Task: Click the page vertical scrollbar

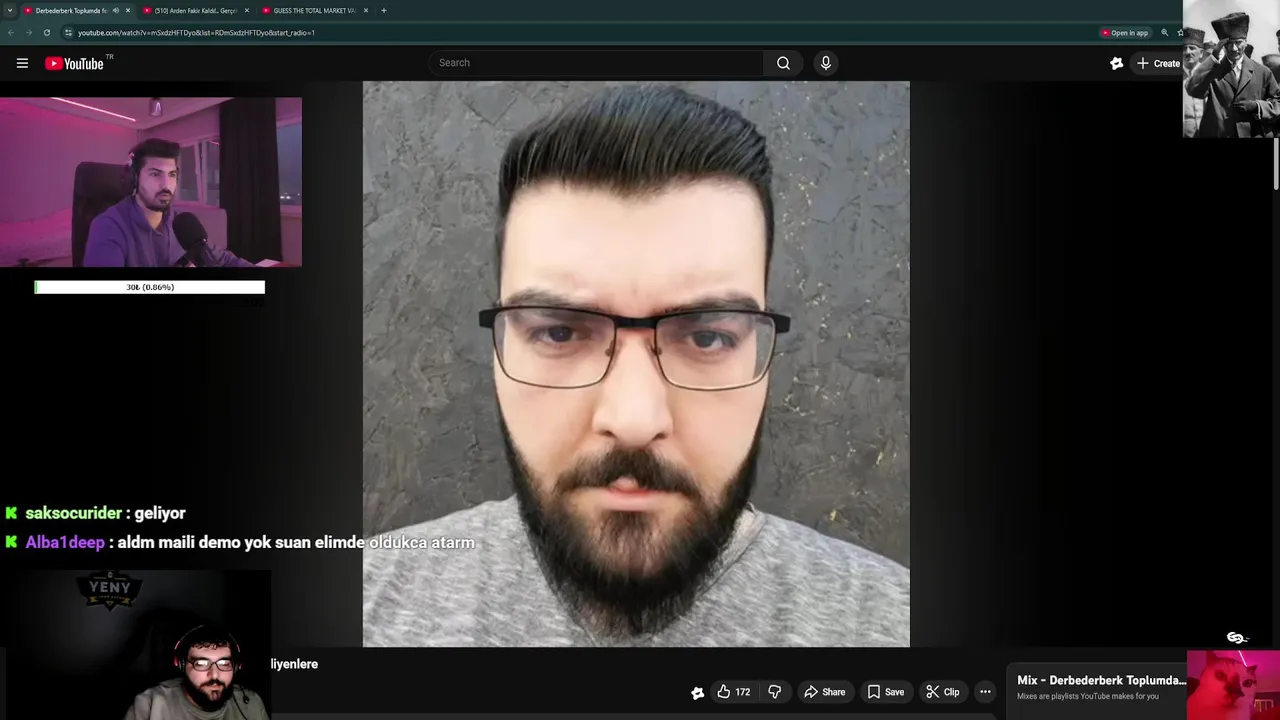Action: tap(1275, 163)
